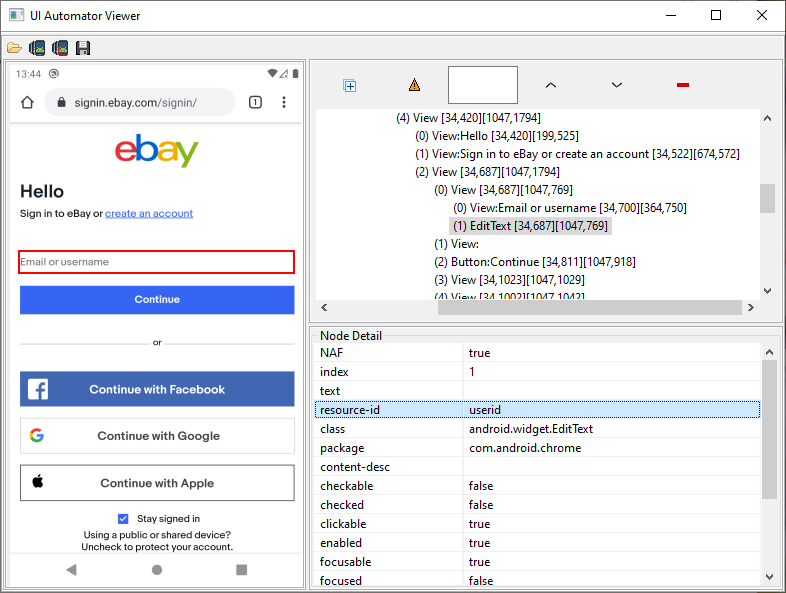Toggle the NAF nodes warning icon
This screenshot has width=786, height=593.
415,85
